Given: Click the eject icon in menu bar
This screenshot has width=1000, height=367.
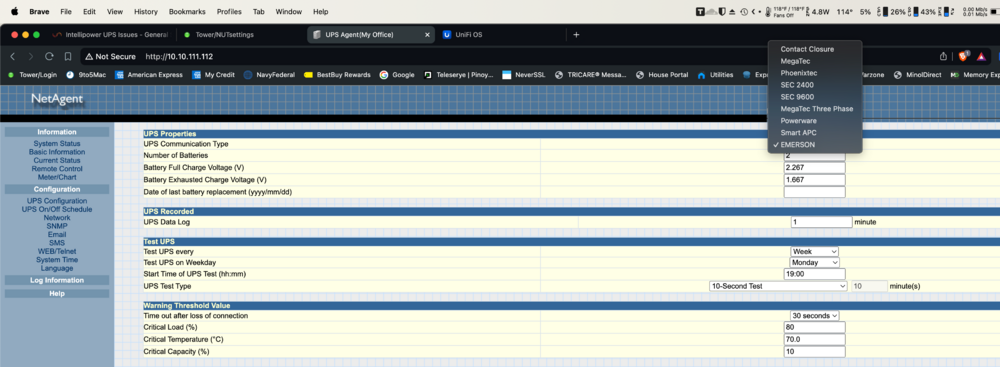Looking at the screenshot, I should coord(733,11).
